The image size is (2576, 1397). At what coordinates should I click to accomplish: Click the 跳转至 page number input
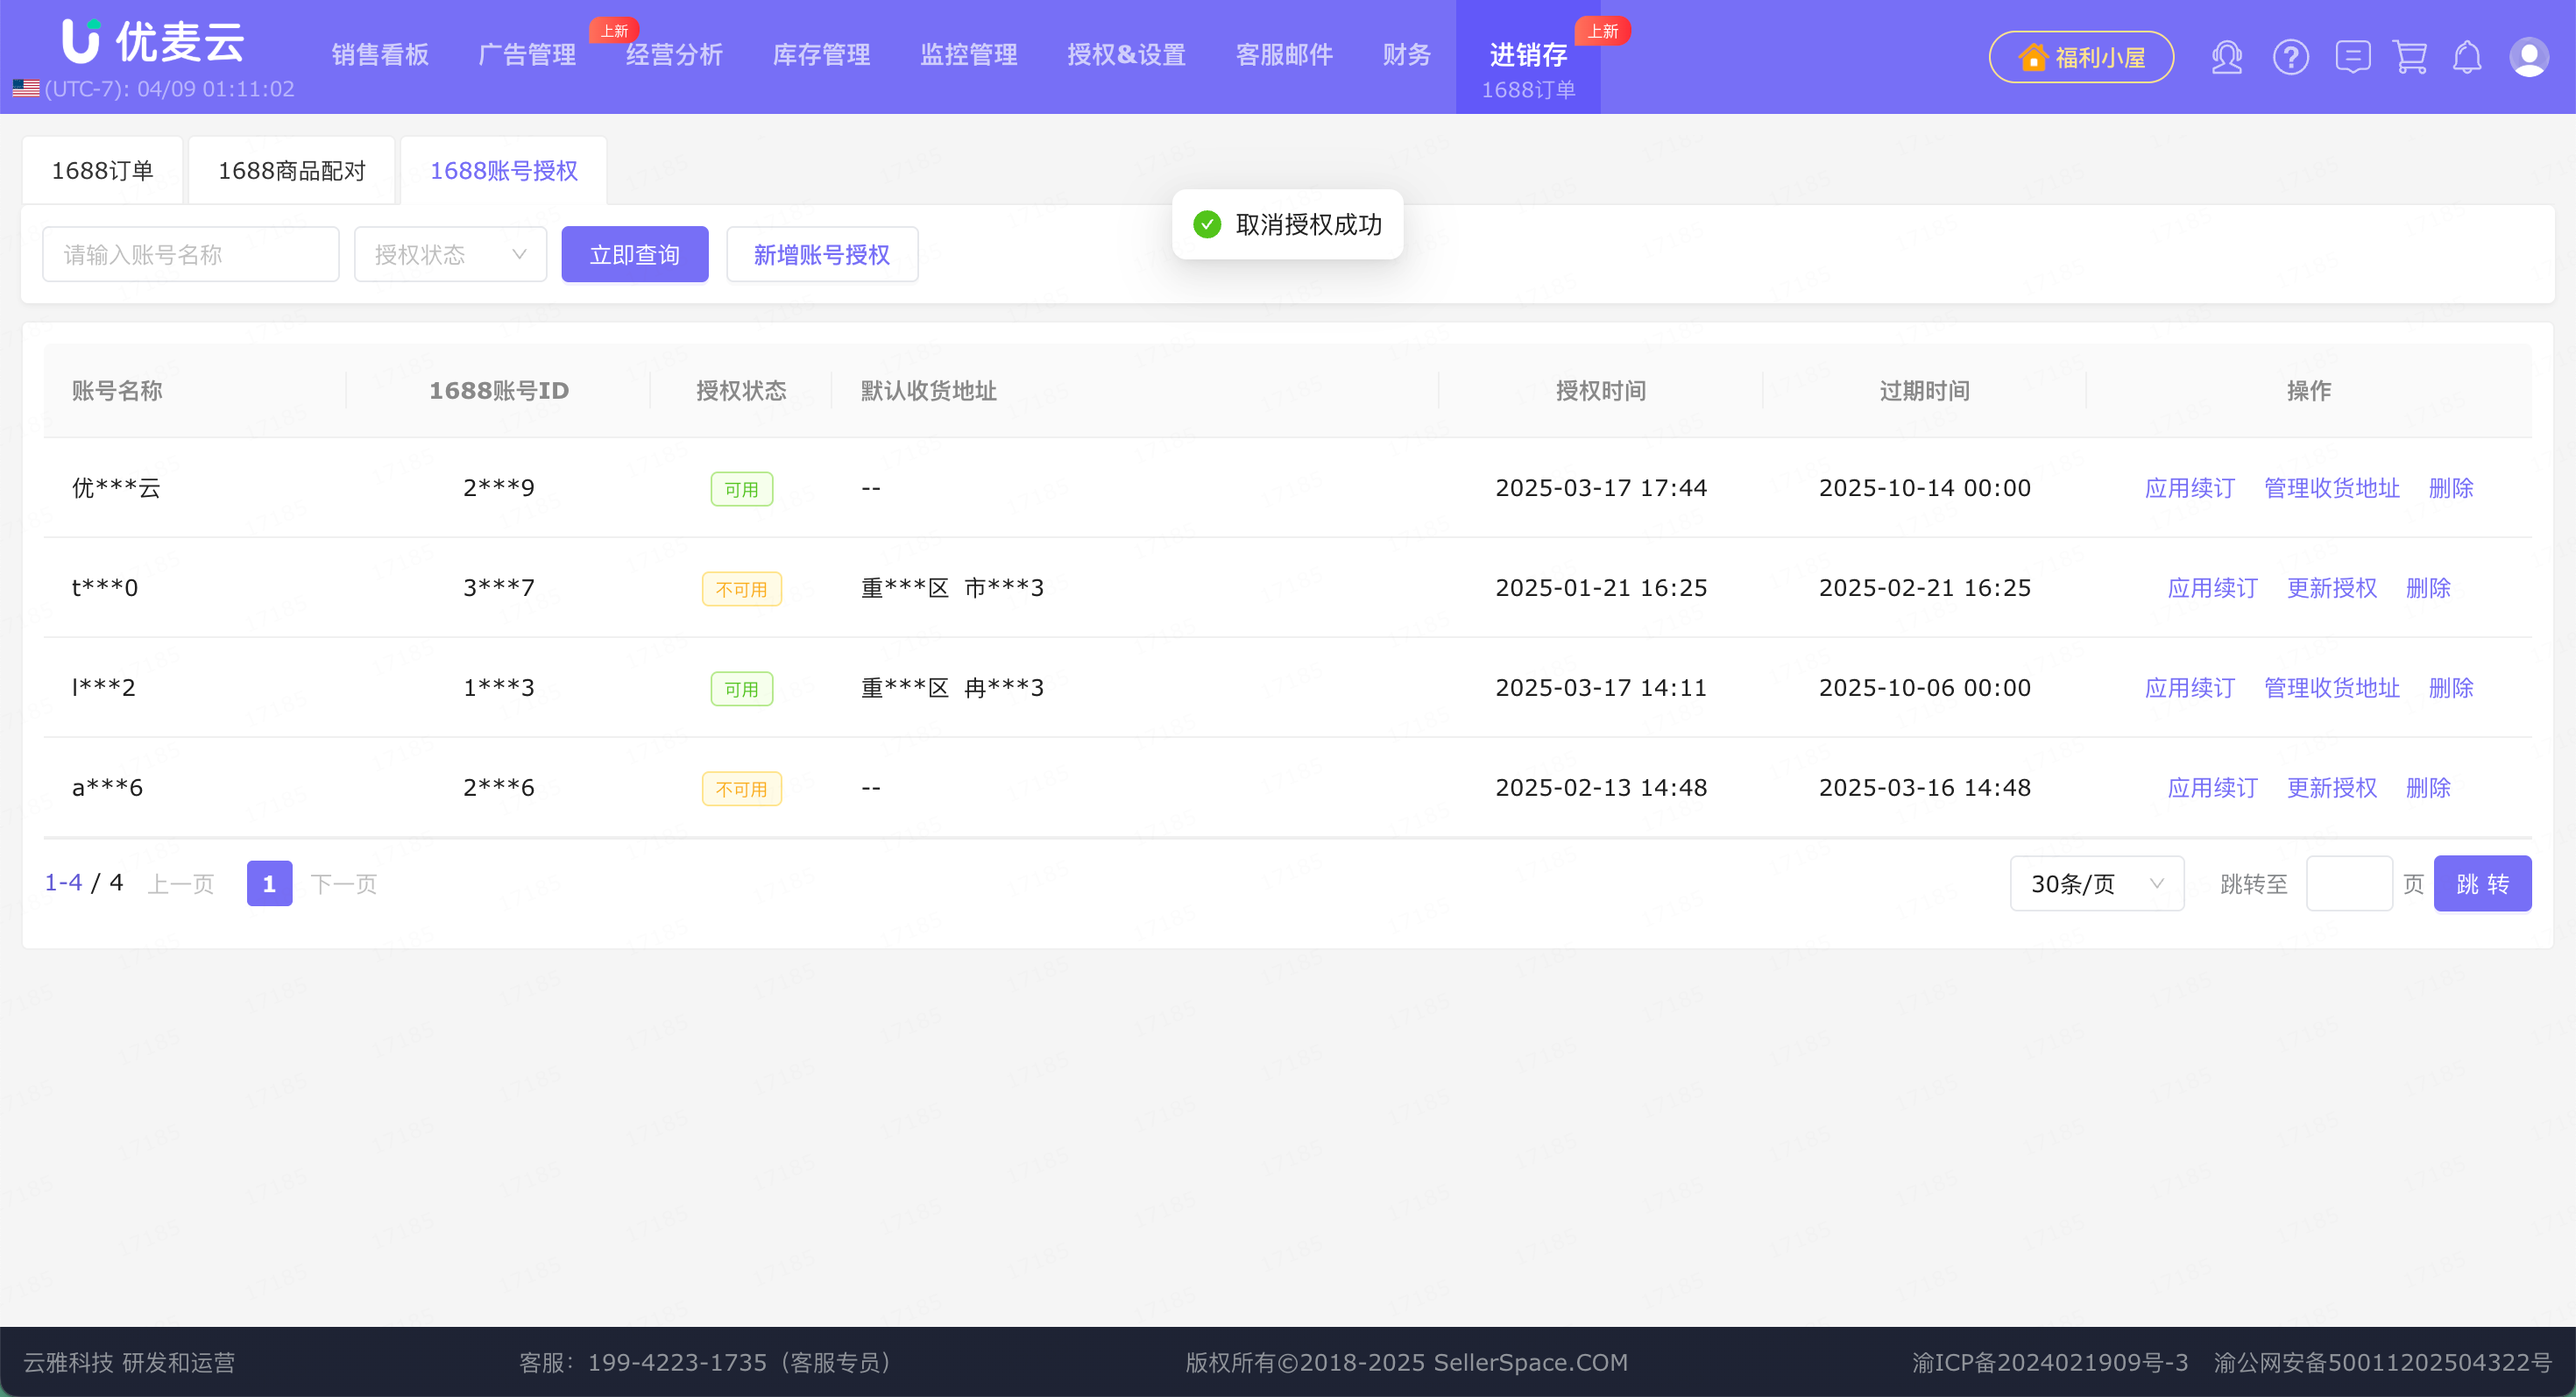(2348, 884)
